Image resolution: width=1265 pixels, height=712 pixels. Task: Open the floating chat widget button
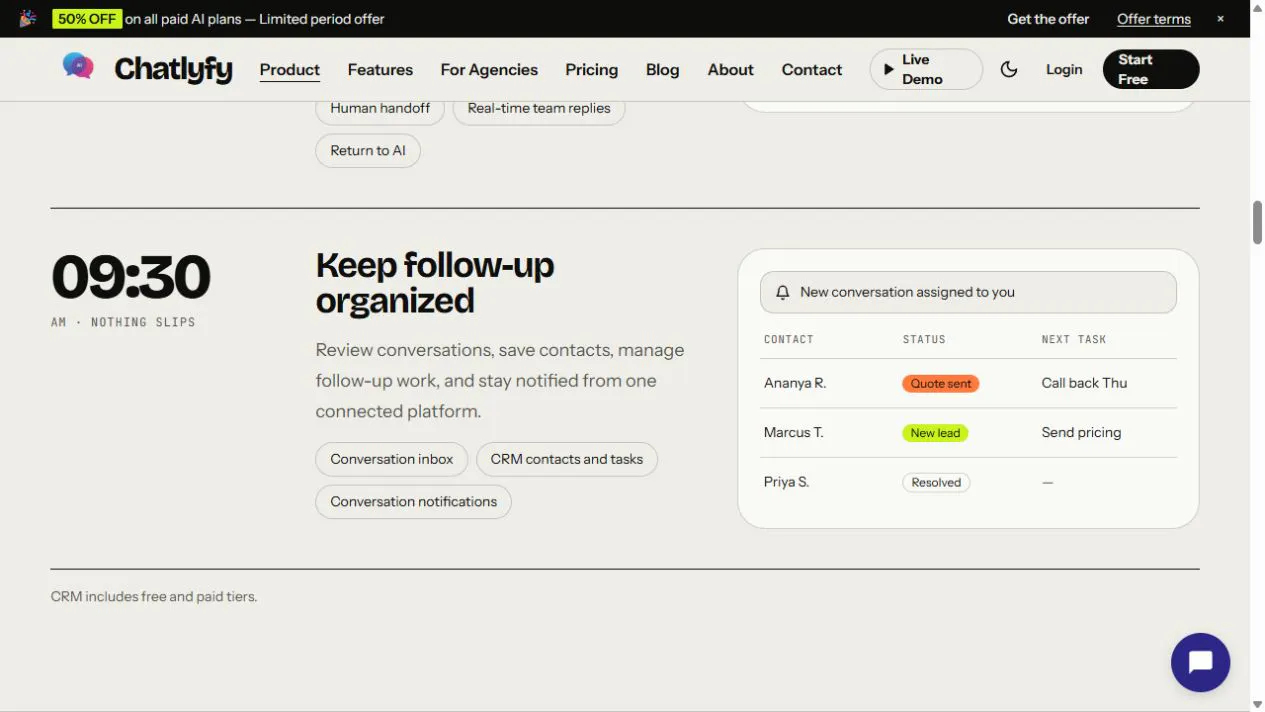coord(1200,662)
